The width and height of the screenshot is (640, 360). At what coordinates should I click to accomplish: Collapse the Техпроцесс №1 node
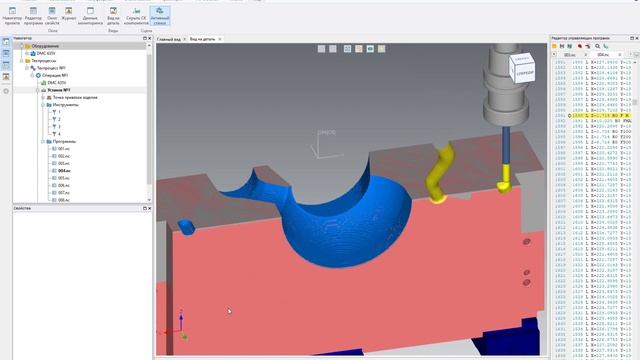coord(27,68)
